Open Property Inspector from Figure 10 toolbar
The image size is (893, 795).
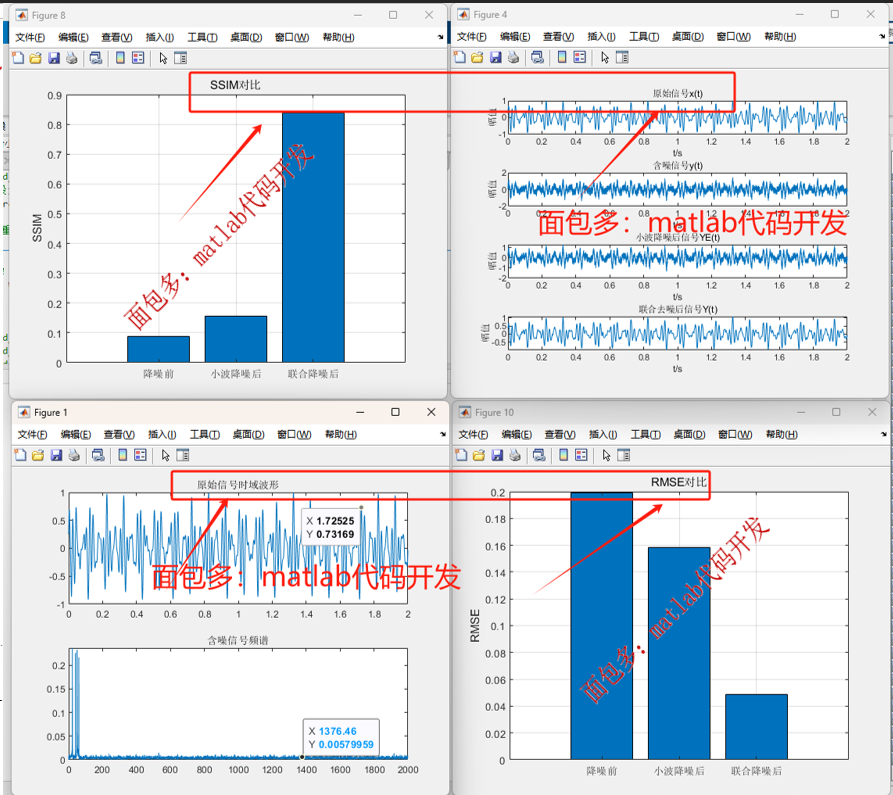[624, 455]
